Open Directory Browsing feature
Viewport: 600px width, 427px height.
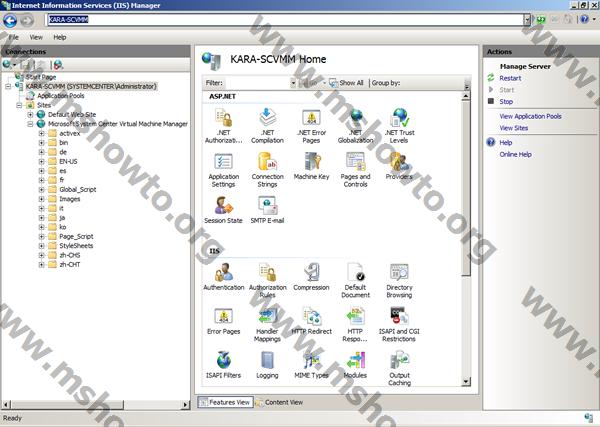tap(399, 280)
